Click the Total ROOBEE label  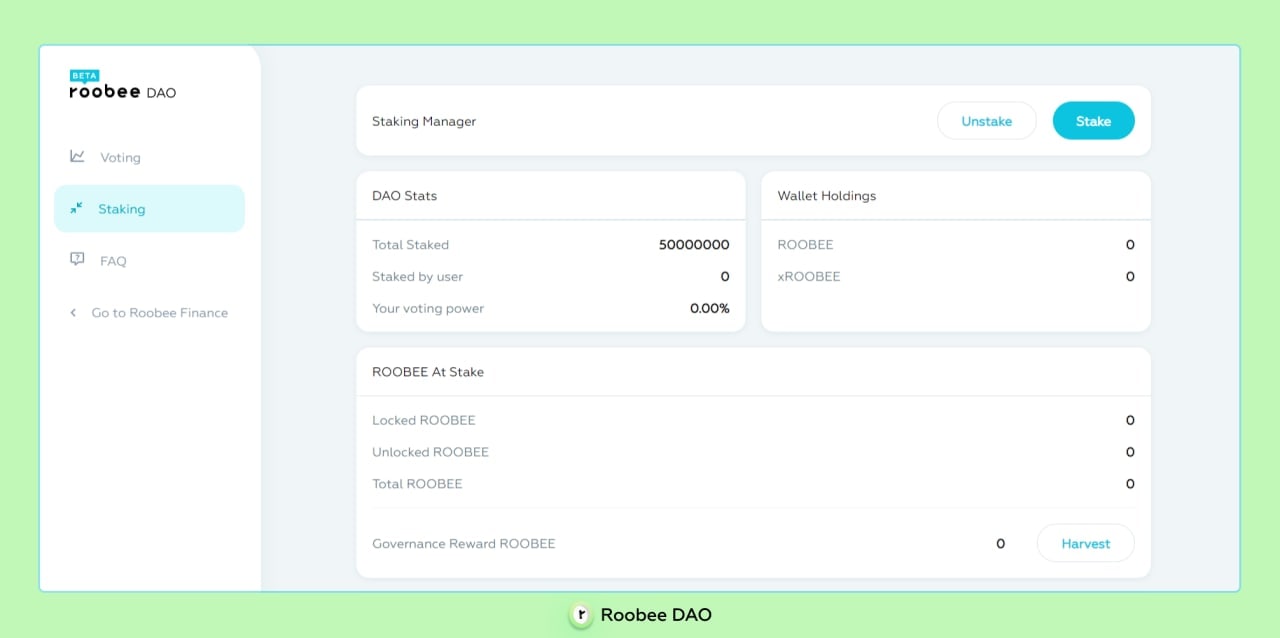coord(417,484)
